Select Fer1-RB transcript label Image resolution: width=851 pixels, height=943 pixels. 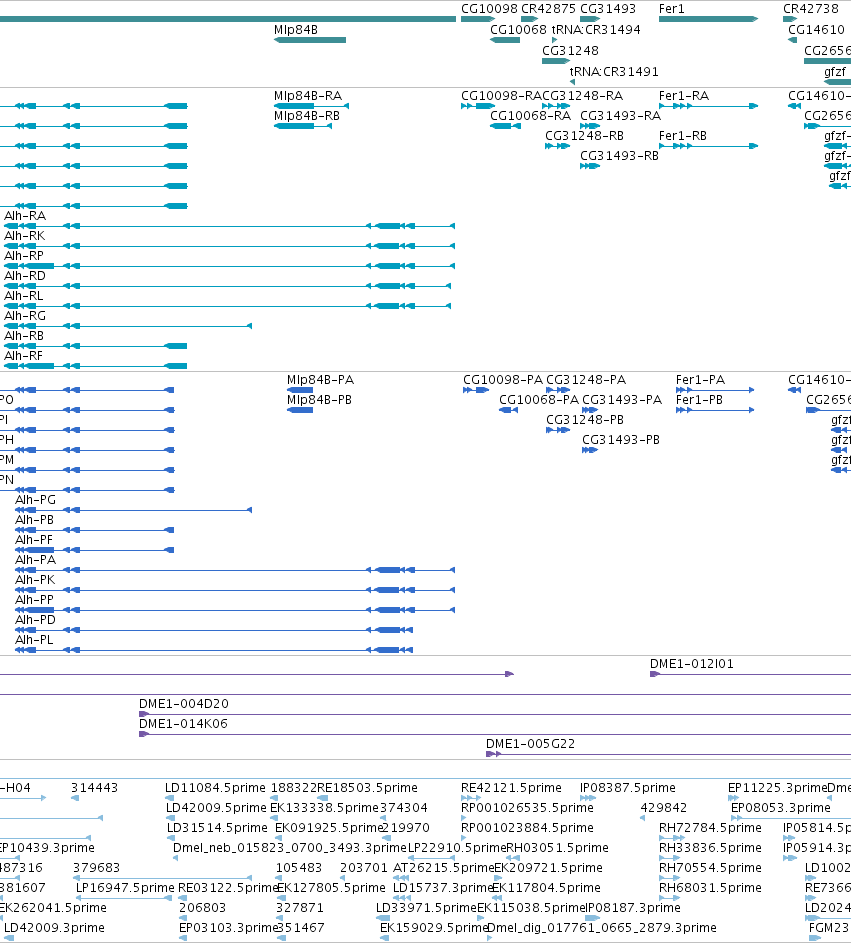(683, 137)
